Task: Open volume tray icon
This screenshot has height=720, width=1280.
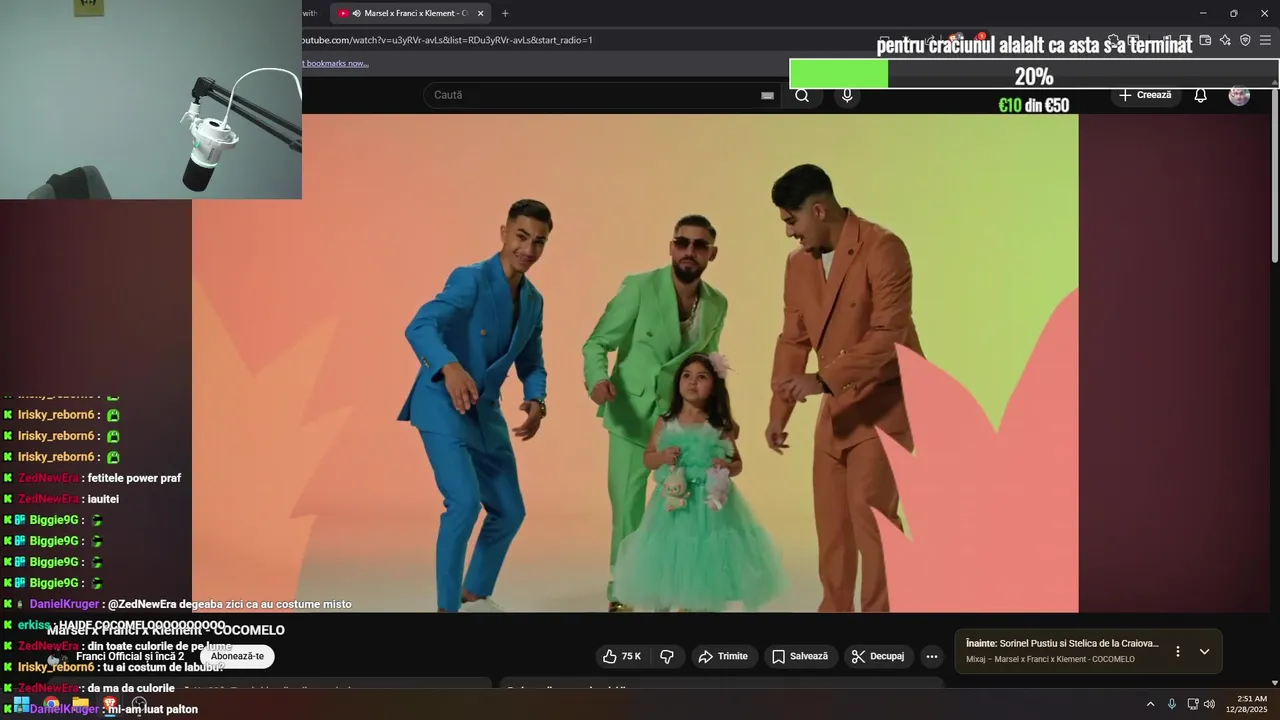Action: pos(1209,704)
